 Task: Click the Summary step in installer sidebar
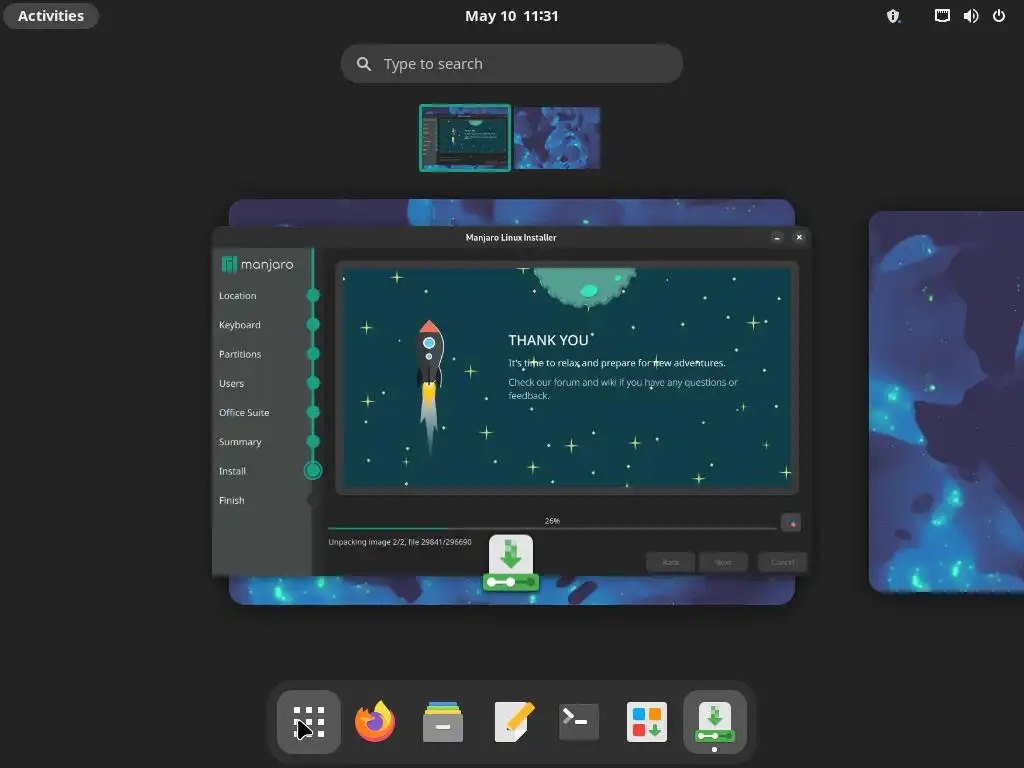(x=240, y=442)
